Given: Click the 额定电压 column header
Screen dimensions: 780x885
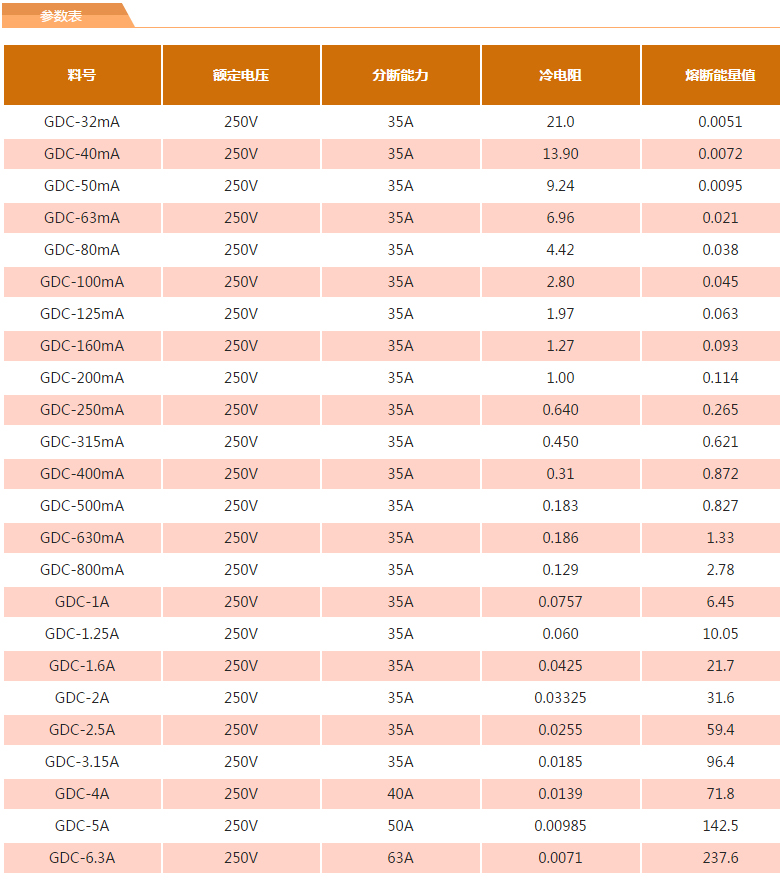Looking at the screenshot, I should [x=241, y=75].
